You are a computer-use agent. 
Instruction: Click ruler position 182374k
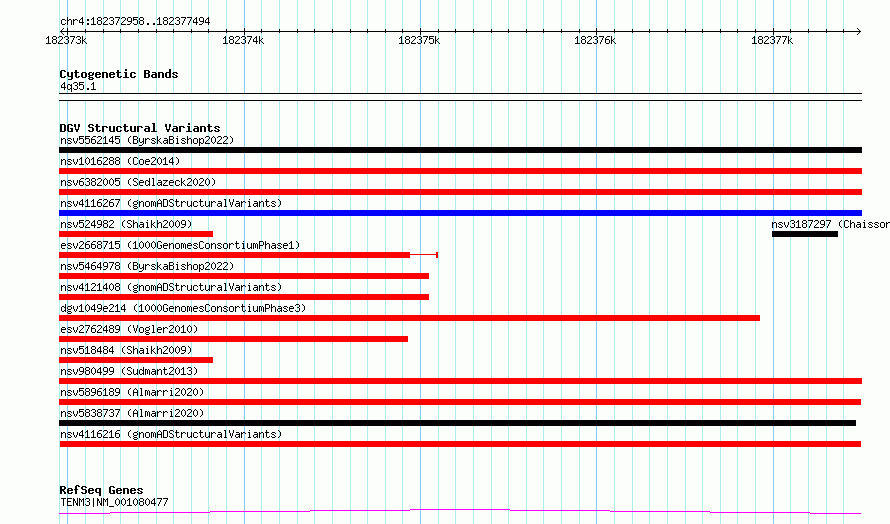click(243, 41)
